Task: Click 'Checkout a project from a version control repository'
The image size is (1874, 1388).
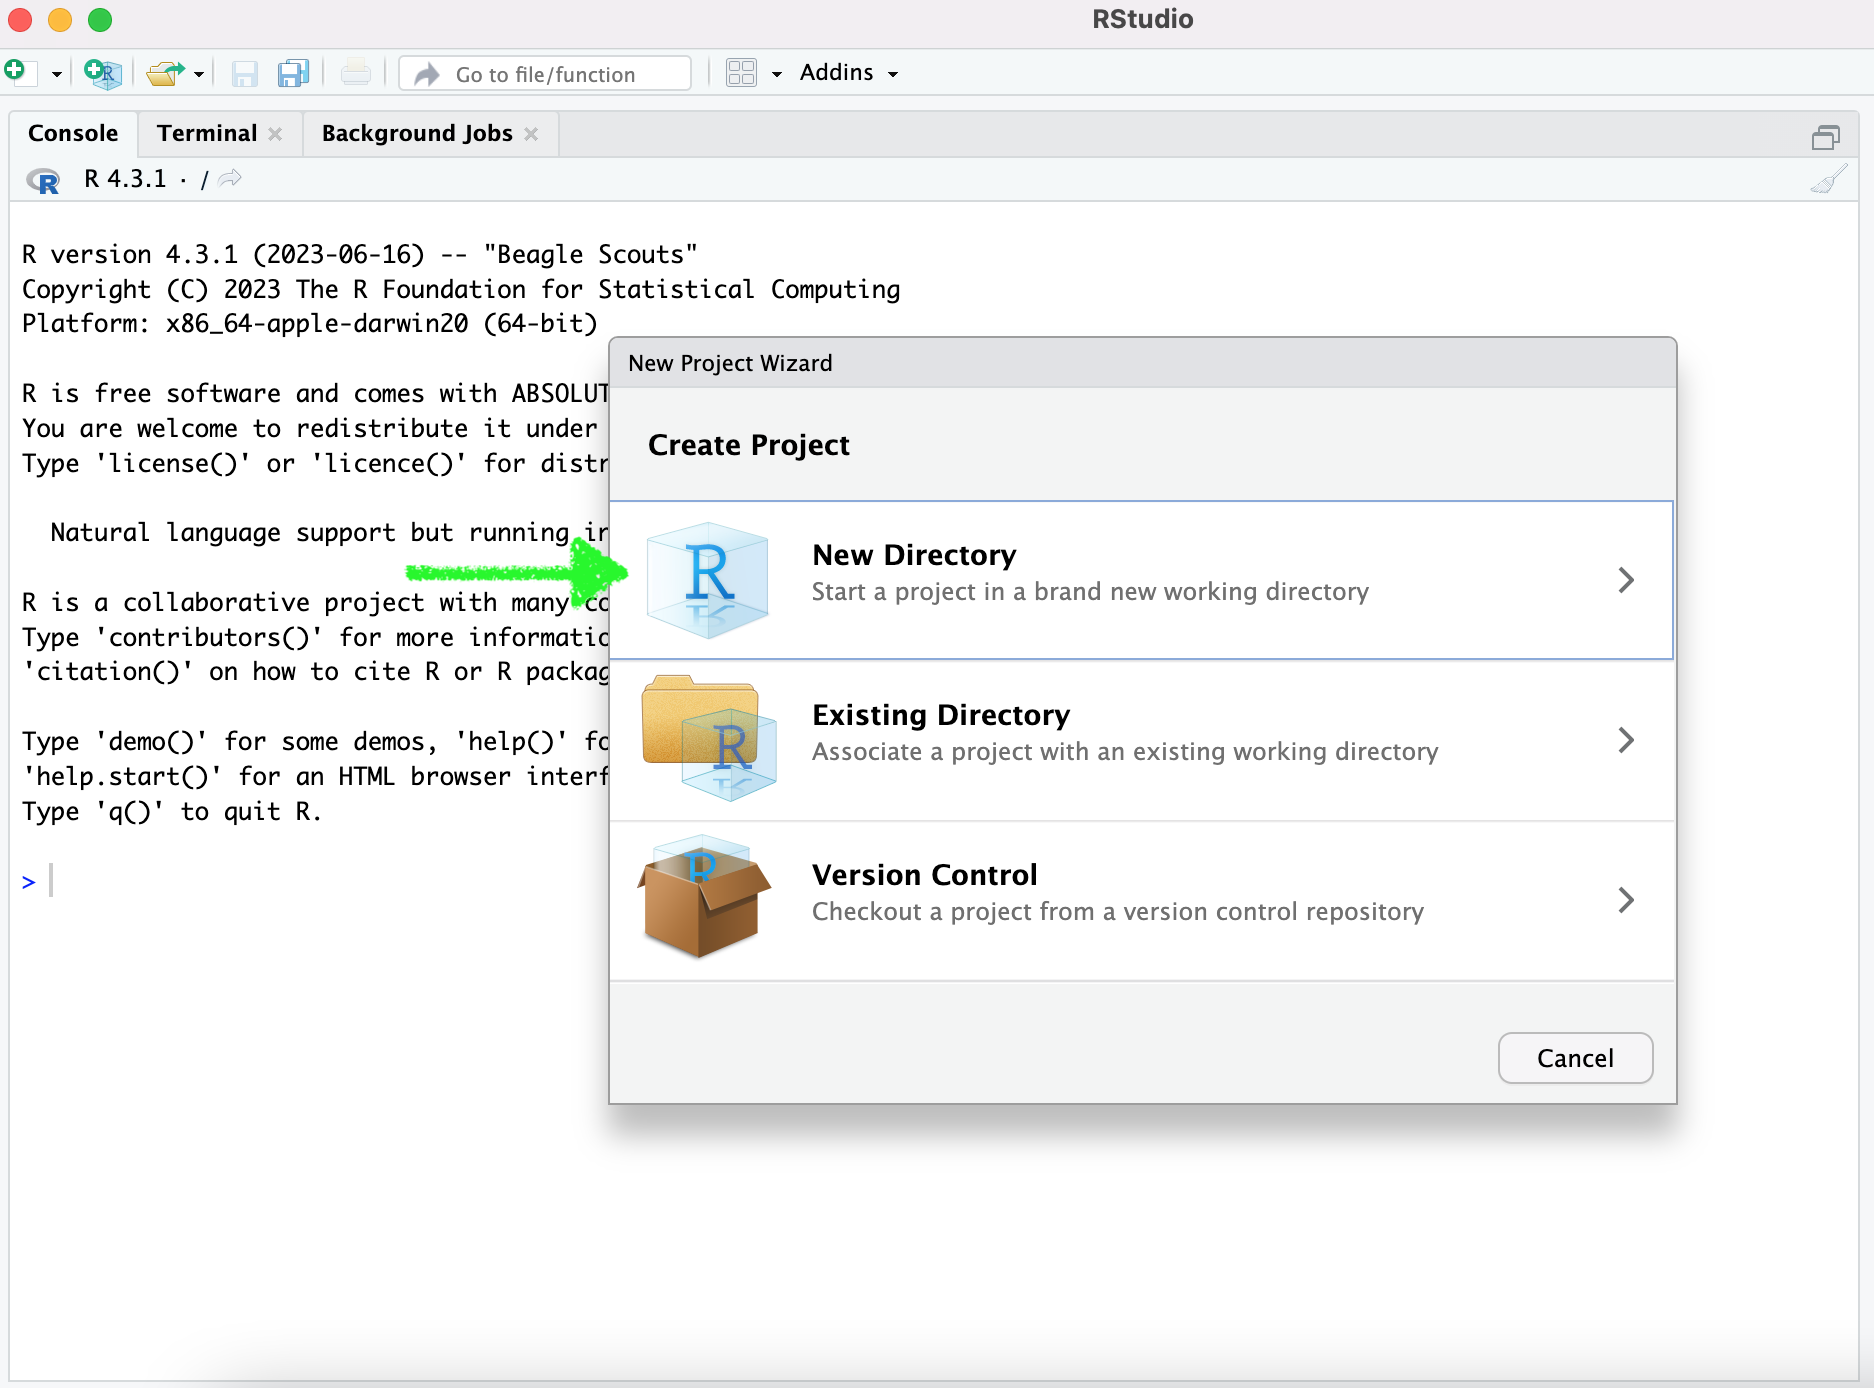Action: tap(1118, 912)
